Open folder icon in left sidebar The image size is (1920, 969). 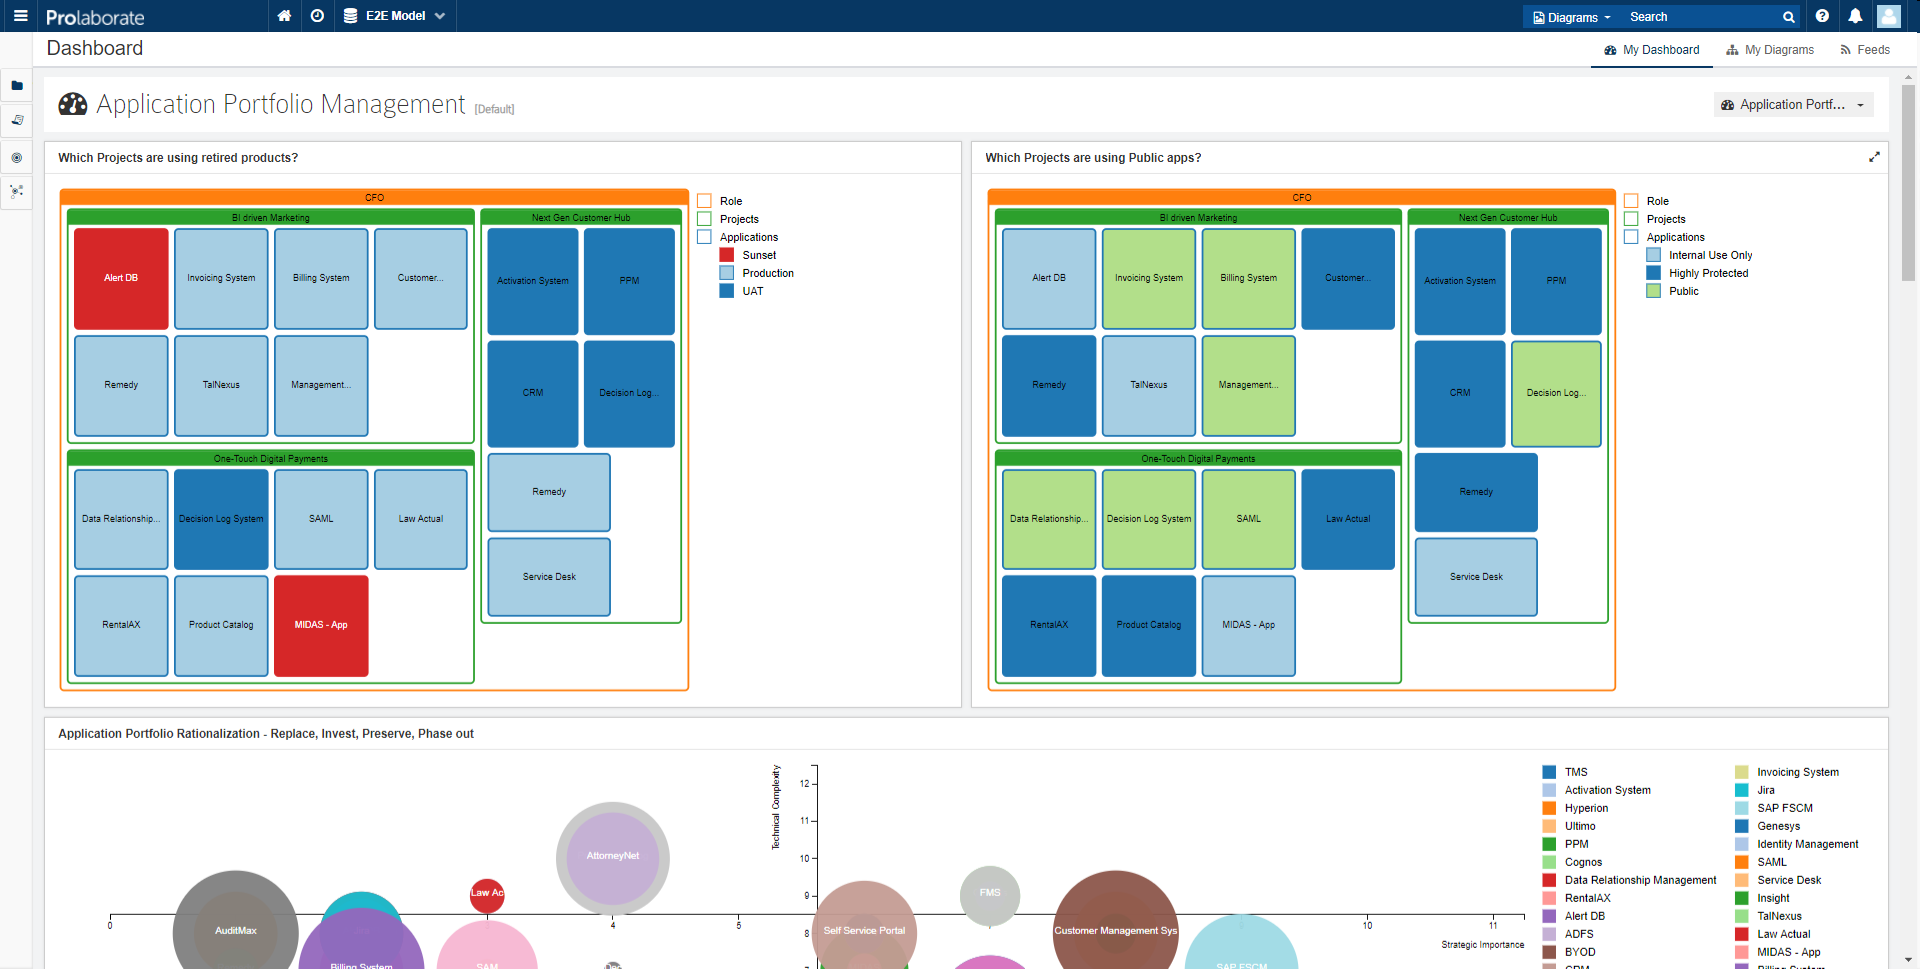(x=17, y=86)
